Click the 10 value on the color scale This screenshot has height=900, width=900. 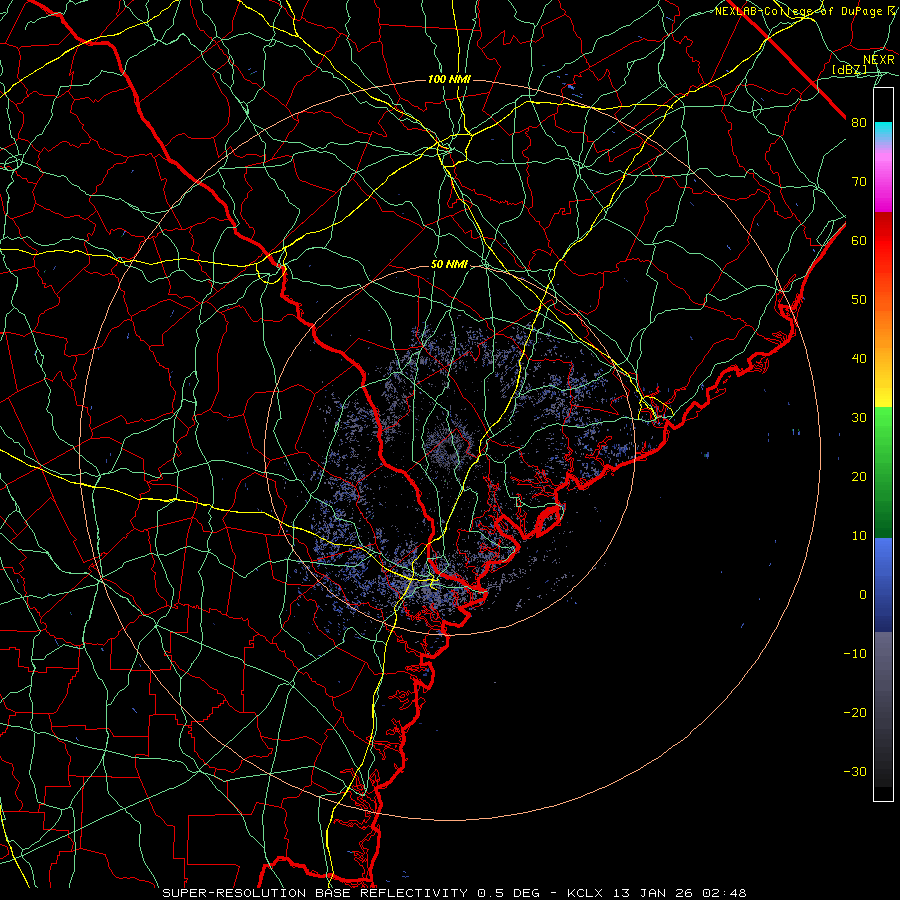pos(859,536)
